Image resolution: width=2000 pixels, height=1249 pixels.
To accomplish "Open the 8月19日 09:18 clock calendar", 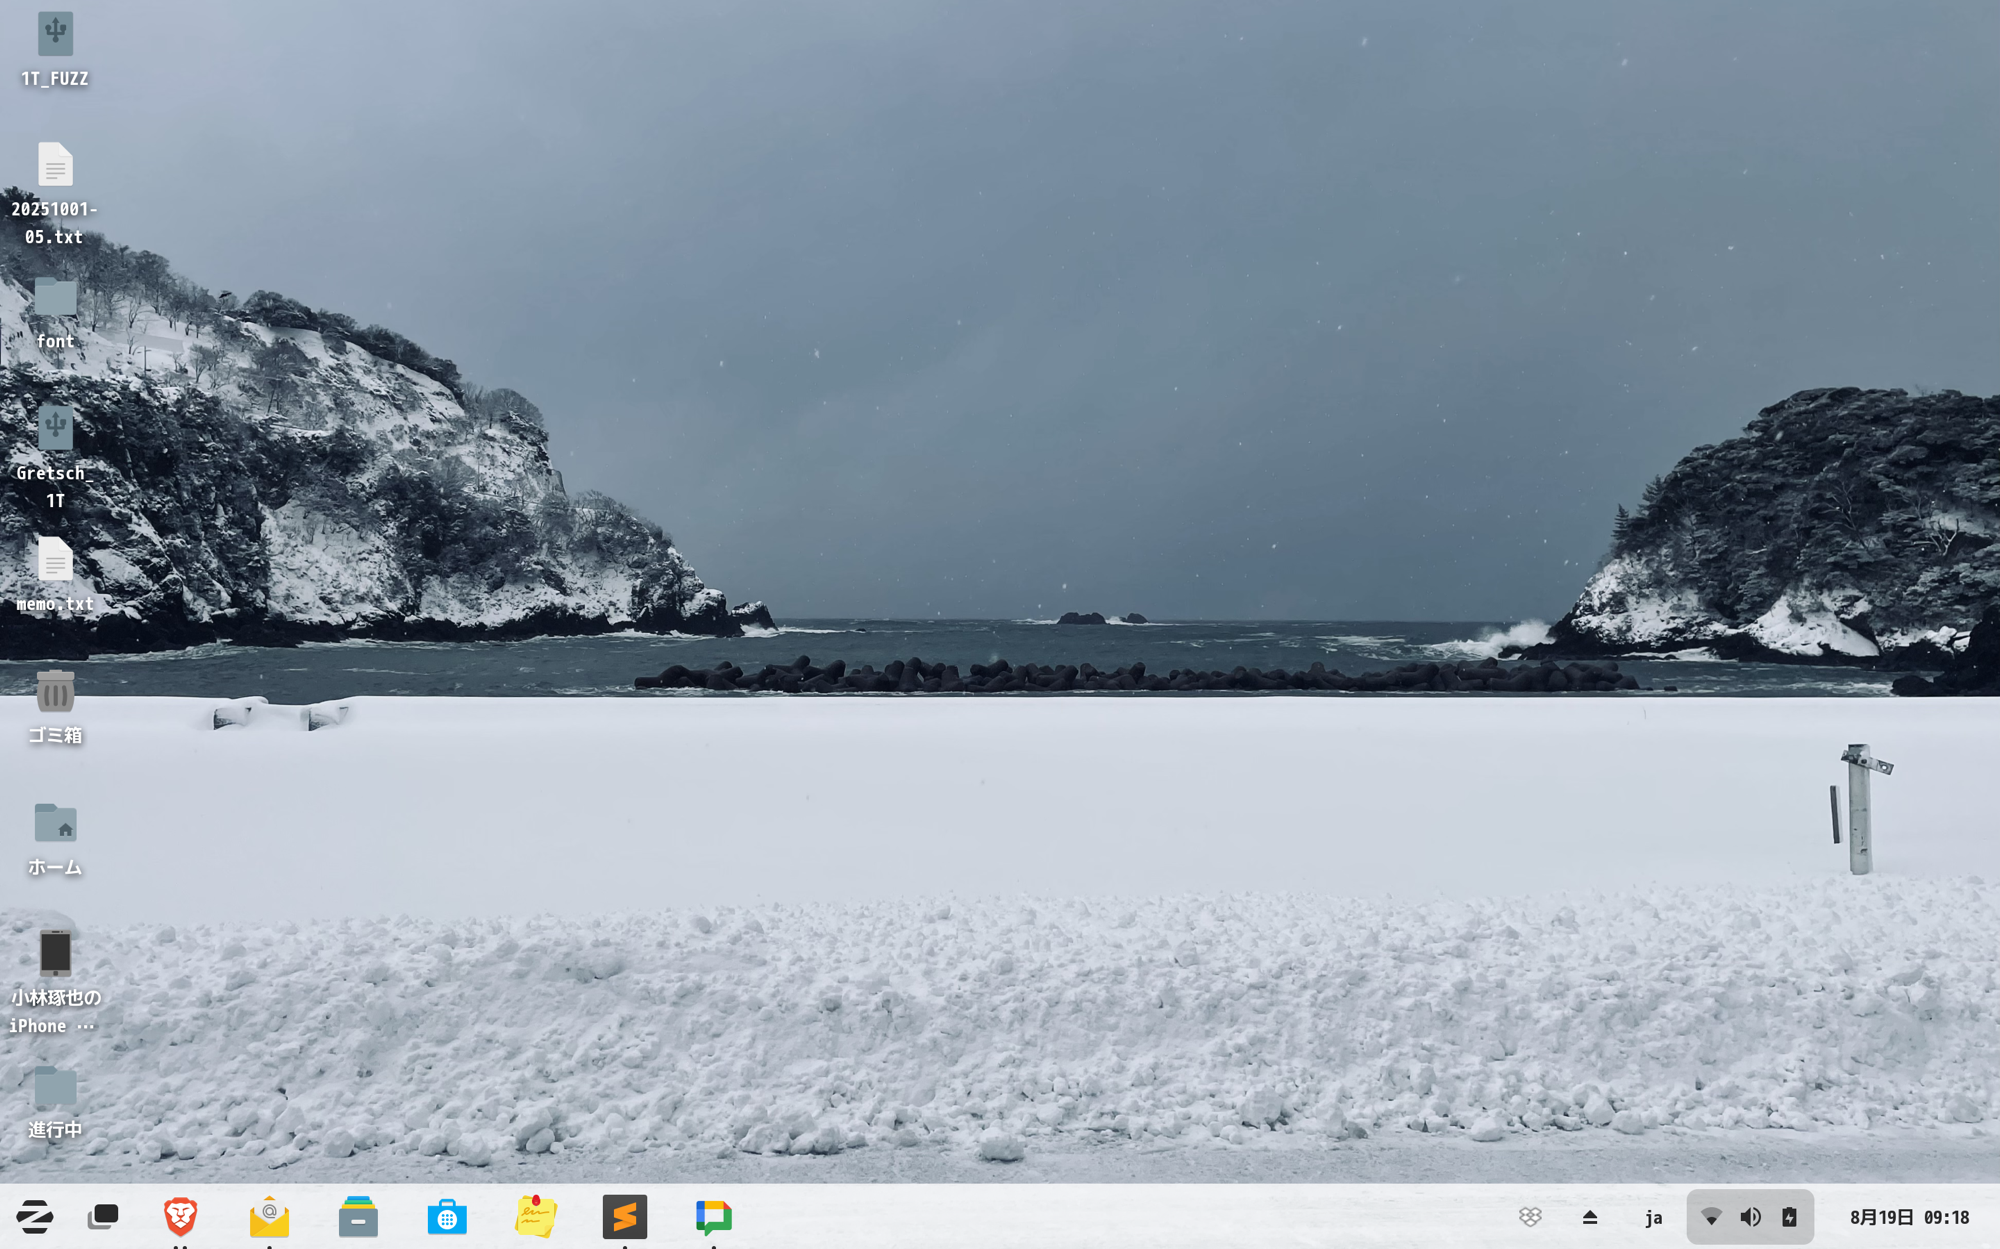I will point(1909,1217).
